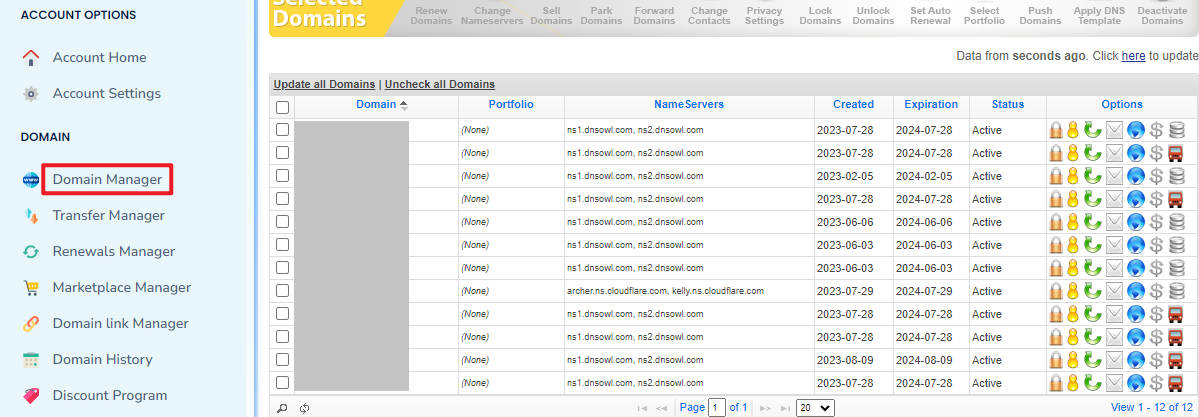Viewport: 1199px width, 417px height.
Task: Click the page number input field
Action: pos(716,408)
